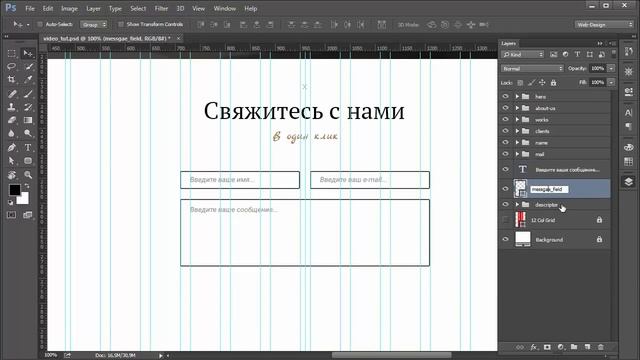Select the Brush tool
640x360 pixels.
tap(28, 94)
